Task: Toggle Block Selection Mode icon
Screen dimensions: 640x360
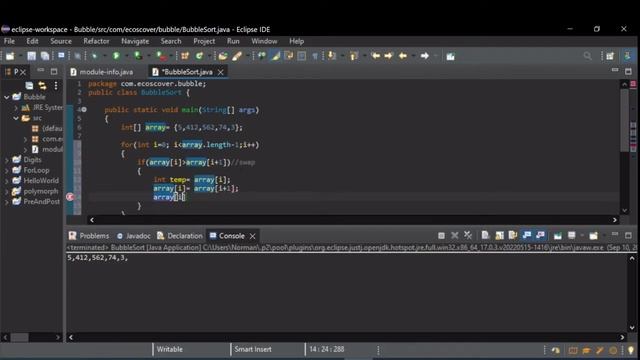Action: pyautogui.click(x=302, y=56)
